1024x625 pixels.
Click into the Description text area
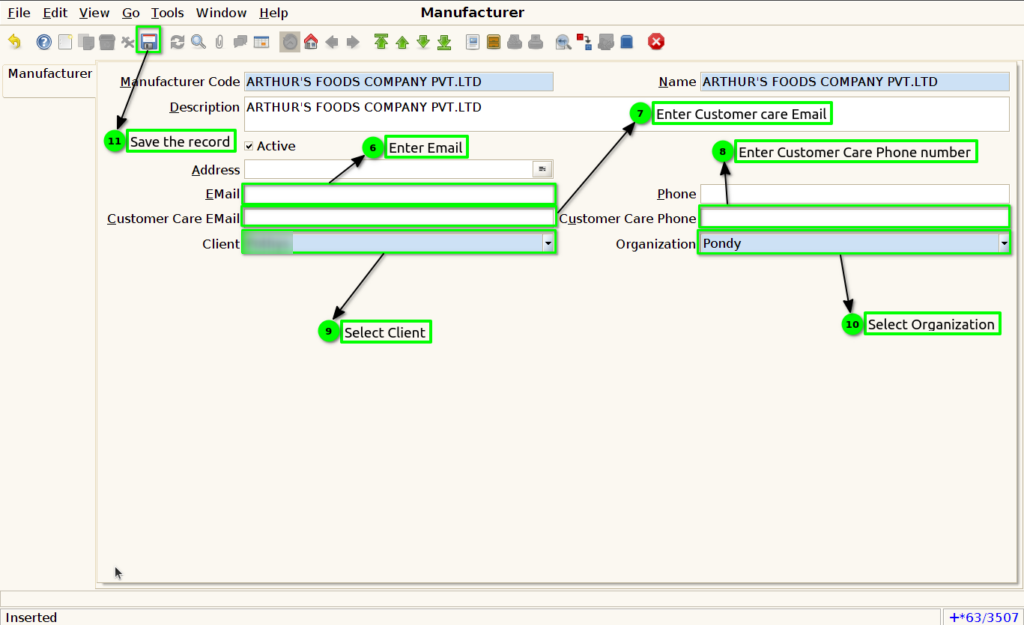[626, 114]
